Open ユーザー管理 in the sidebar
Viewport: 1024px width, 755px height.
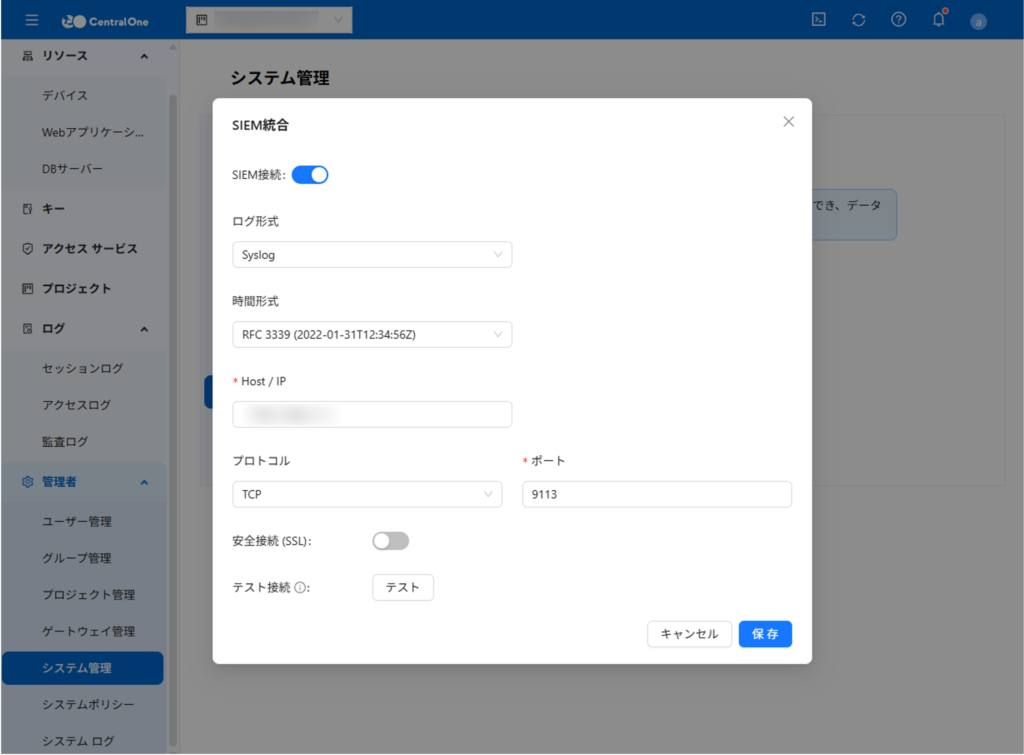(77, 521)
